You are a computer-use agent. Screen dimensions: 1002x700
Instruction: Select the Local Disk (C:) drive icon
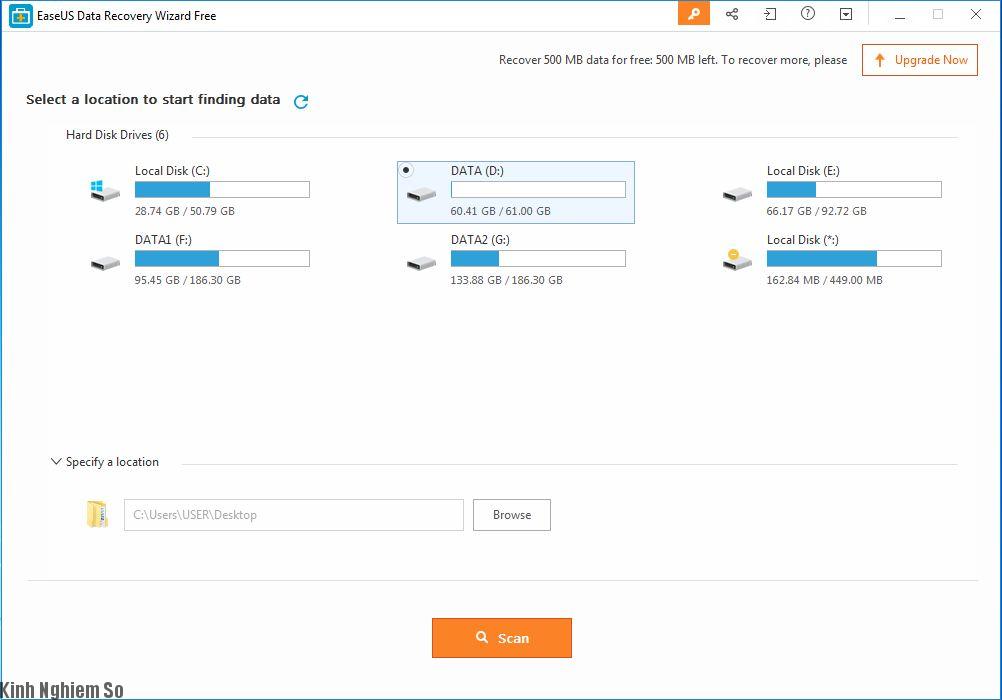(x=105, y=191)
